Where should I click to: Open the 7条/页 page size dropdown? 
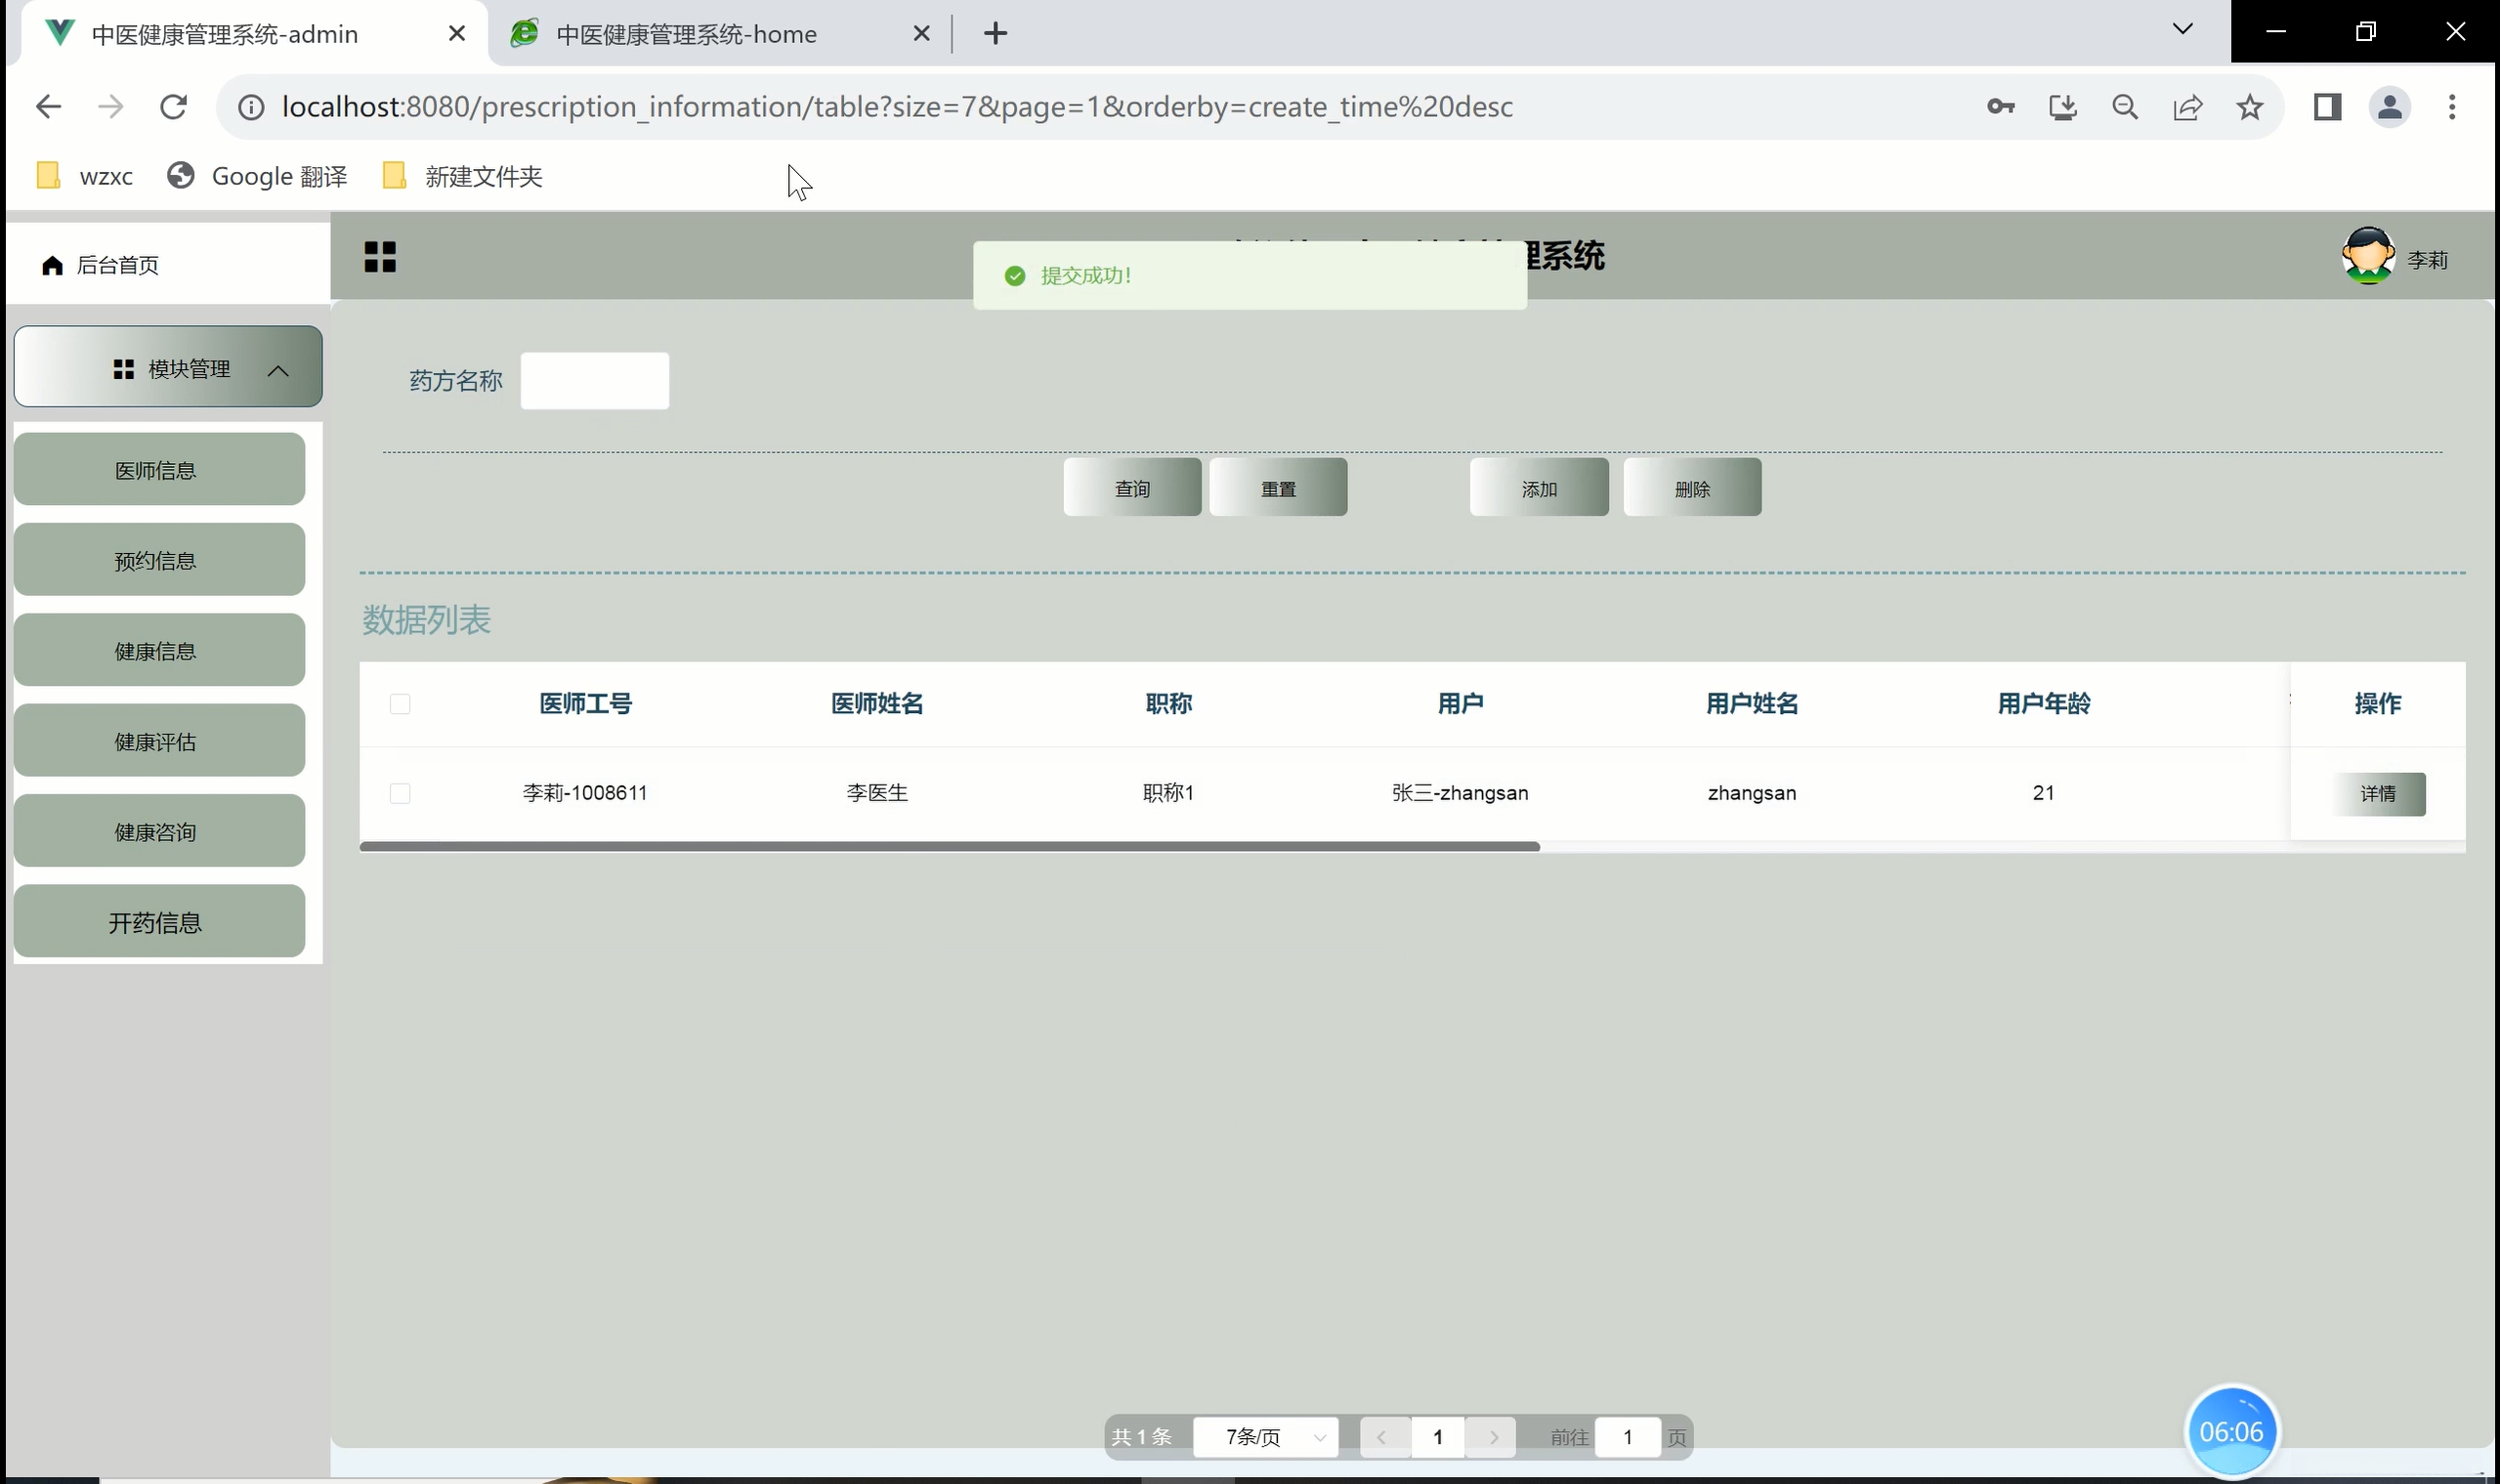pyautogui.click(x=1265, y=1437)
